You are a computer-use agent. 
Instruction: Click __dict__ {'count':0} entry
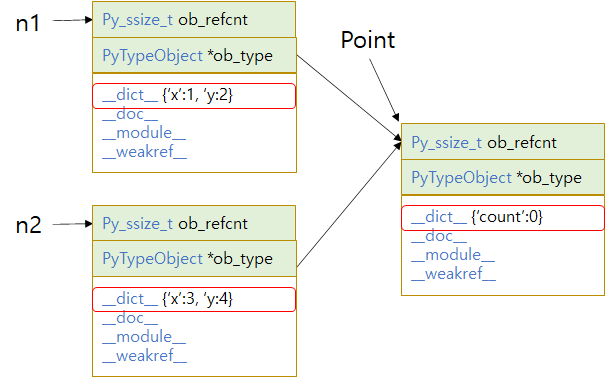coord(503,218)
